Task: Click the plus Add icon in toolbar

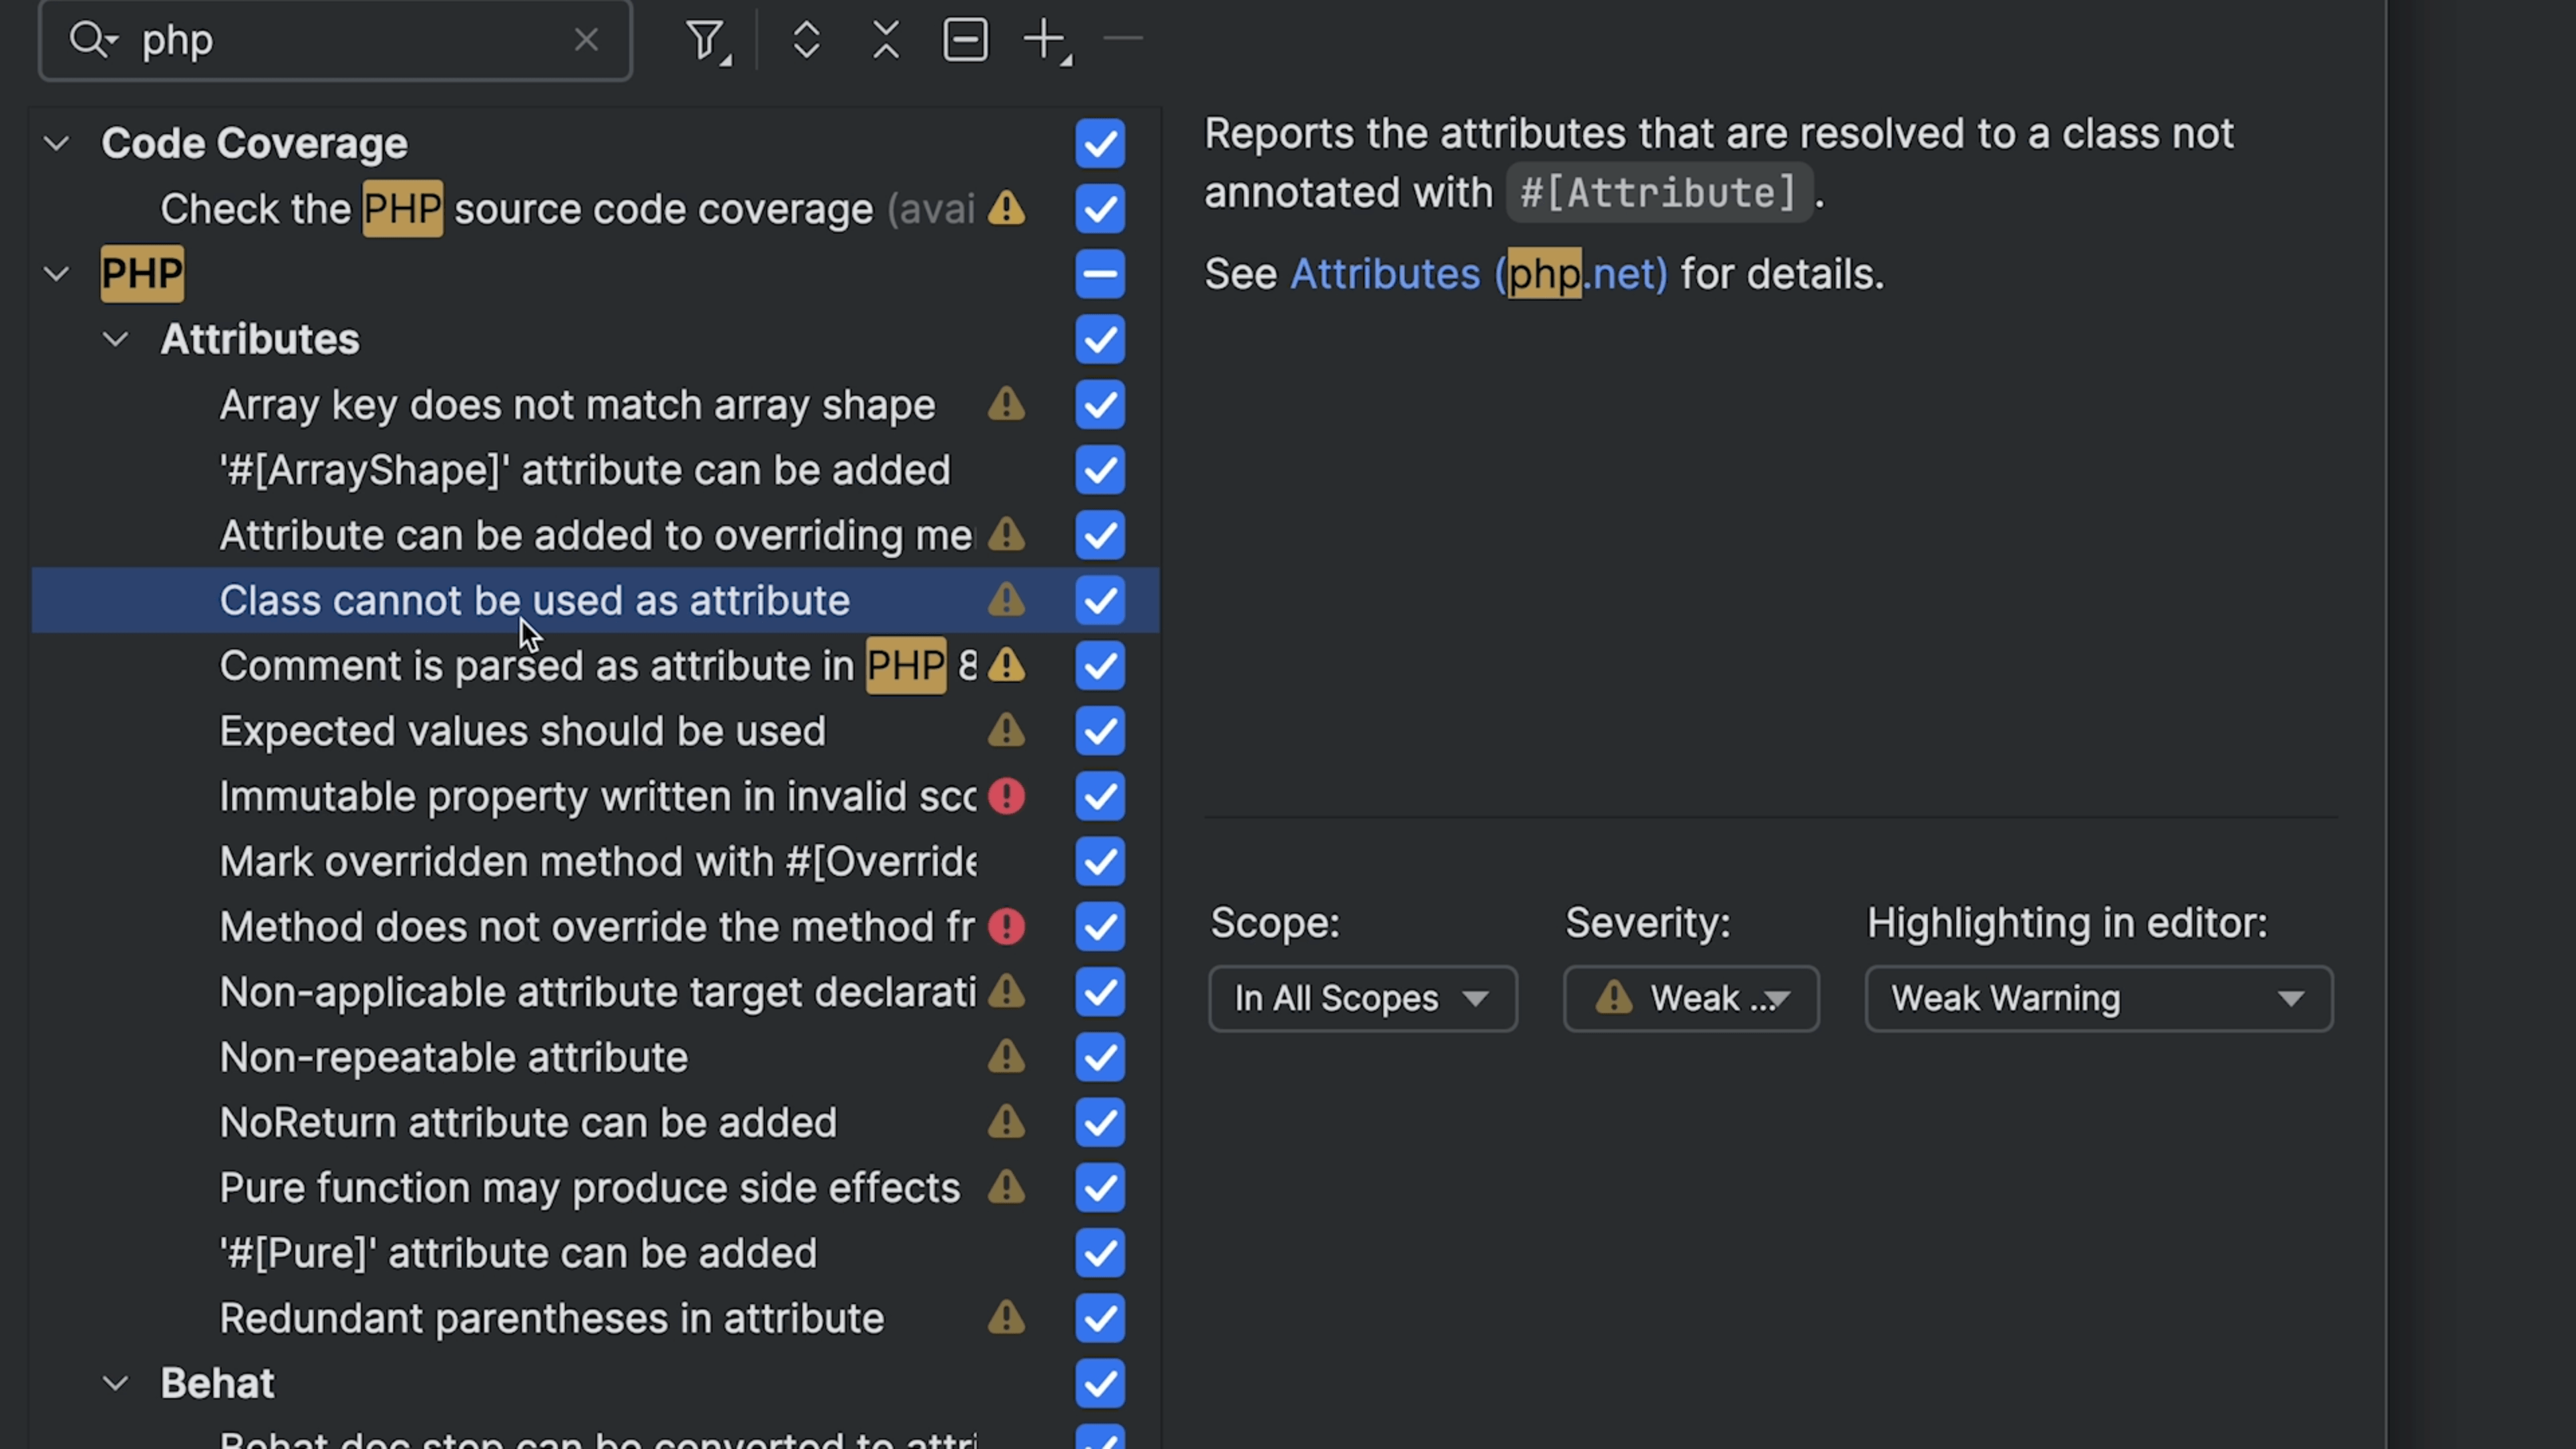Action: [x=1045, y=41]
